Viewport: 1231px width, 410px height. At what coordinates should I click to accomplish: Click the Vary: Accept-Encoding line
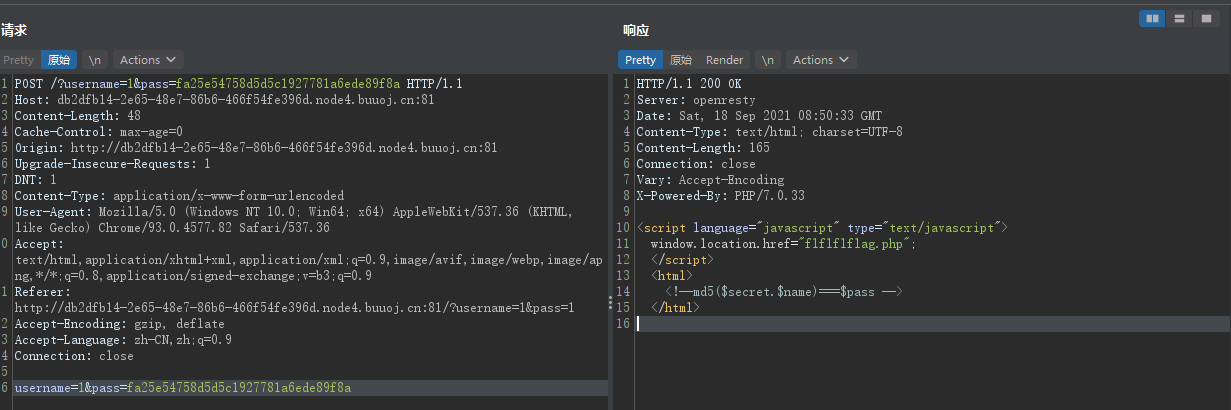tap(710, 180)
